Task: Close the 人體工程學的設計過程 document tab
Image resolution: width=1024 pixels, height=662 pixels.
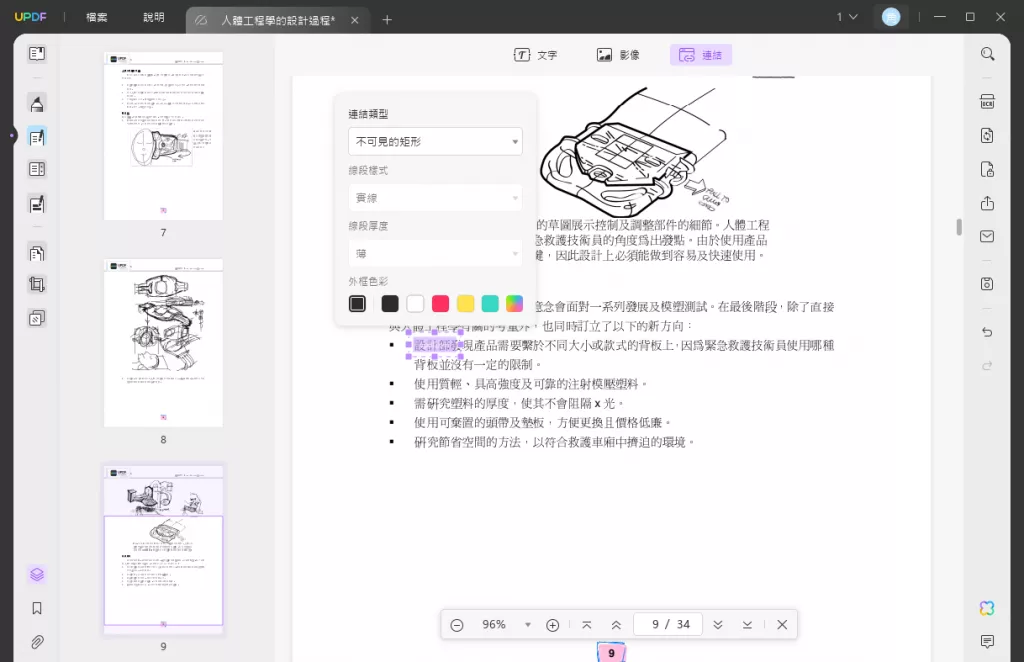Action: tap(355, 20)
